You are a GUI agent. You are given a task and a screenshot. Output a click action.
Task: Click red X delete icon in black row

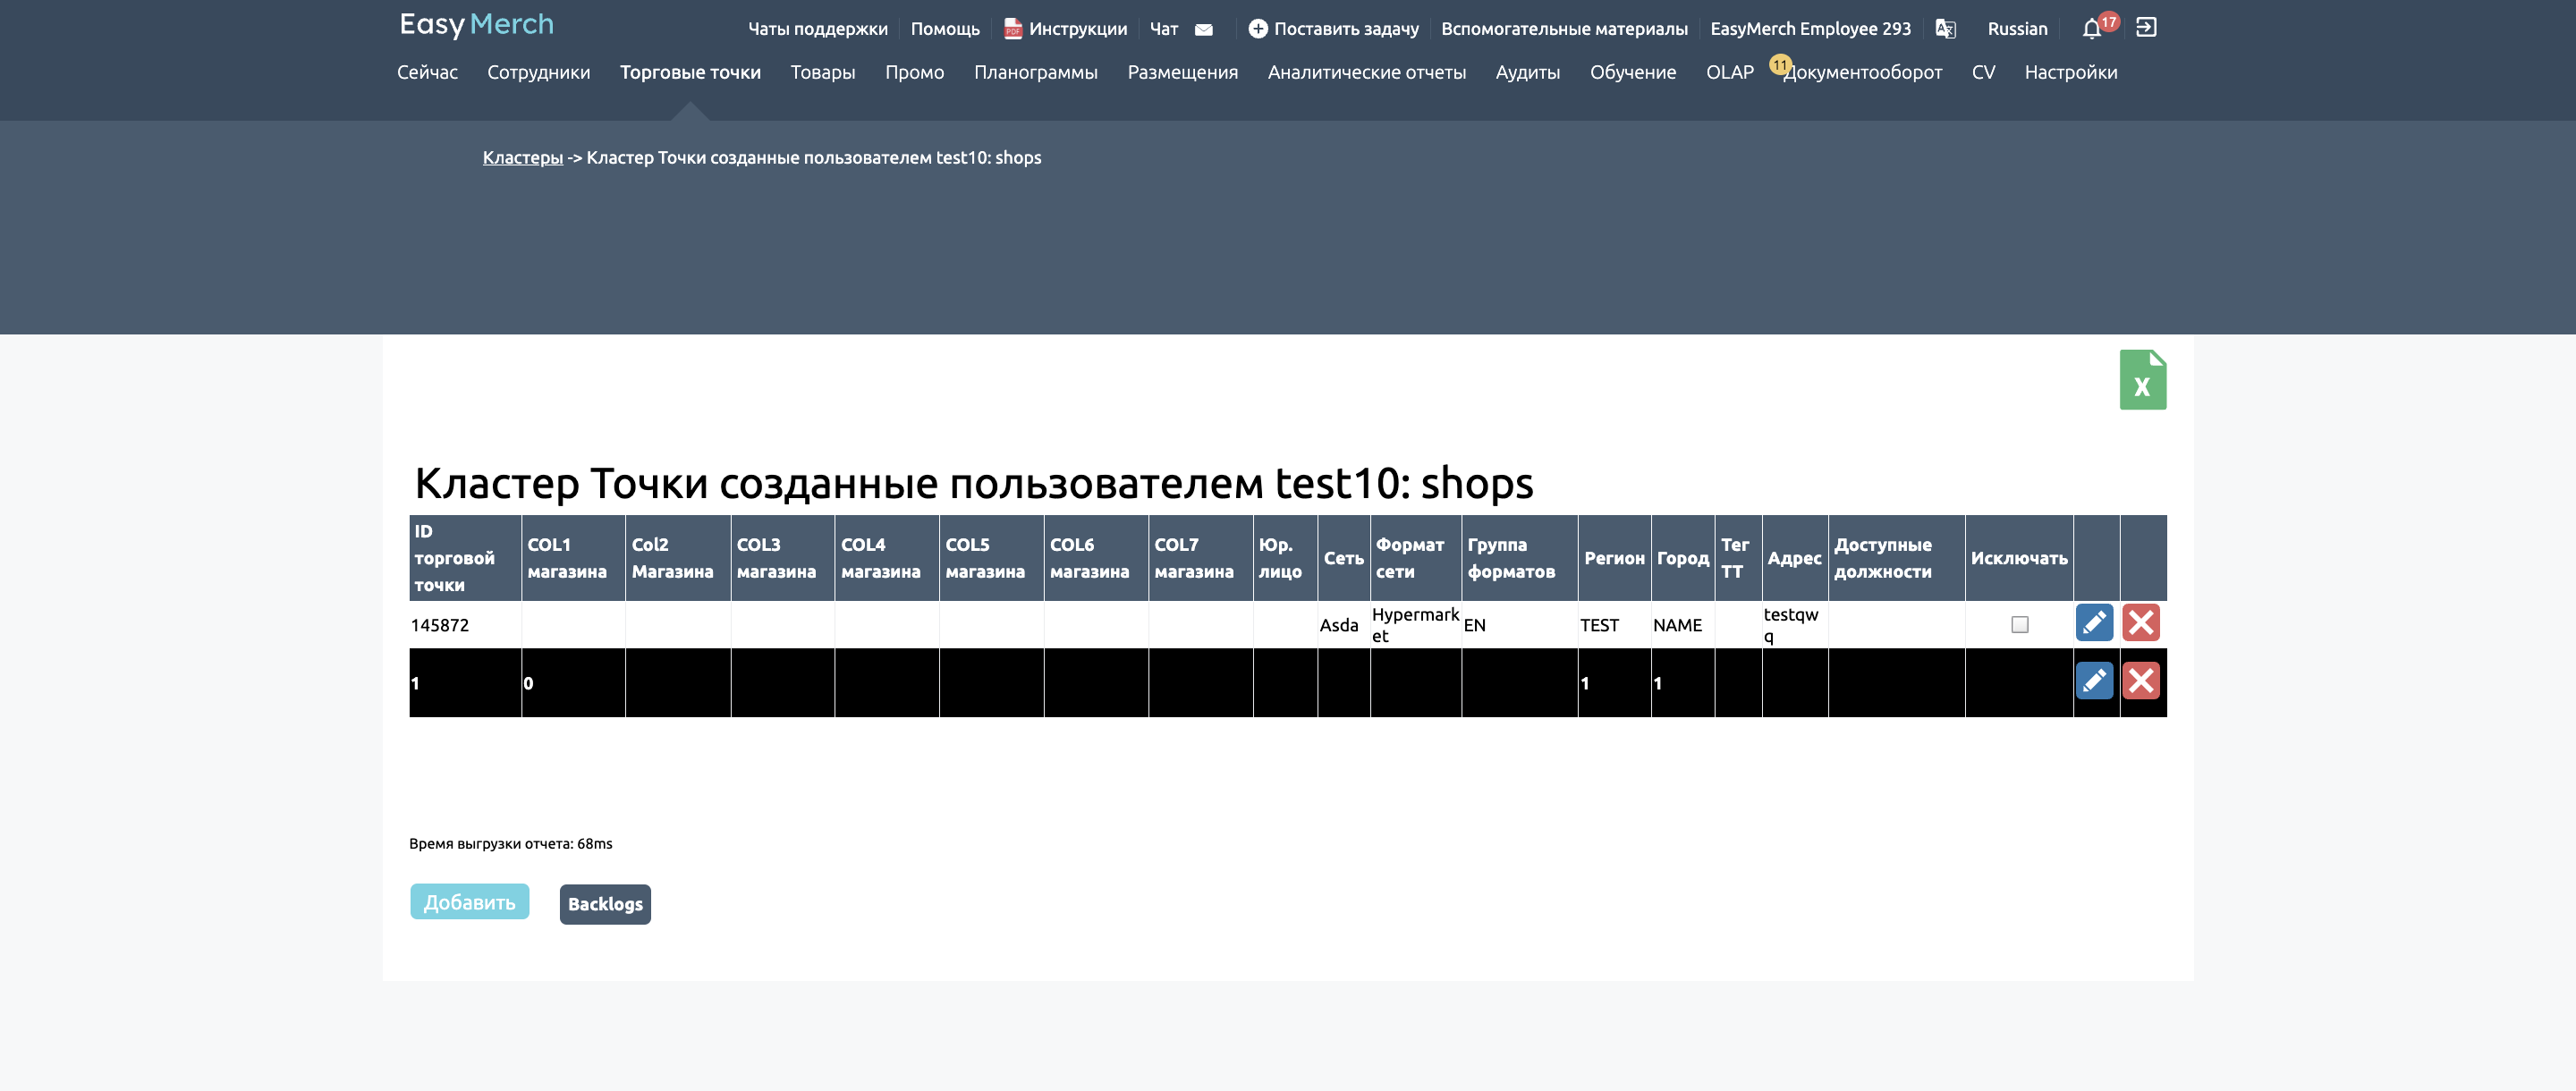[2140, 681]
